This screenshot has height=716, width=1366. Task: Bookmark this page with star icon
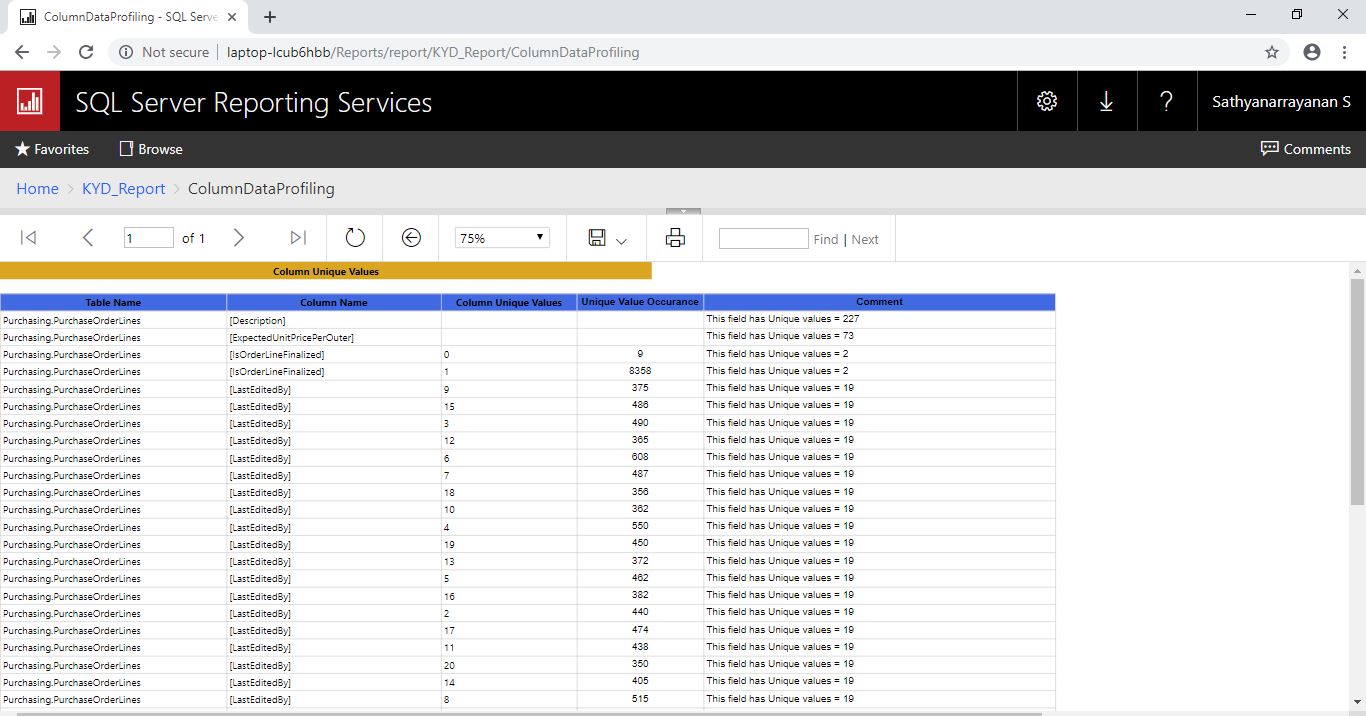1272,52
